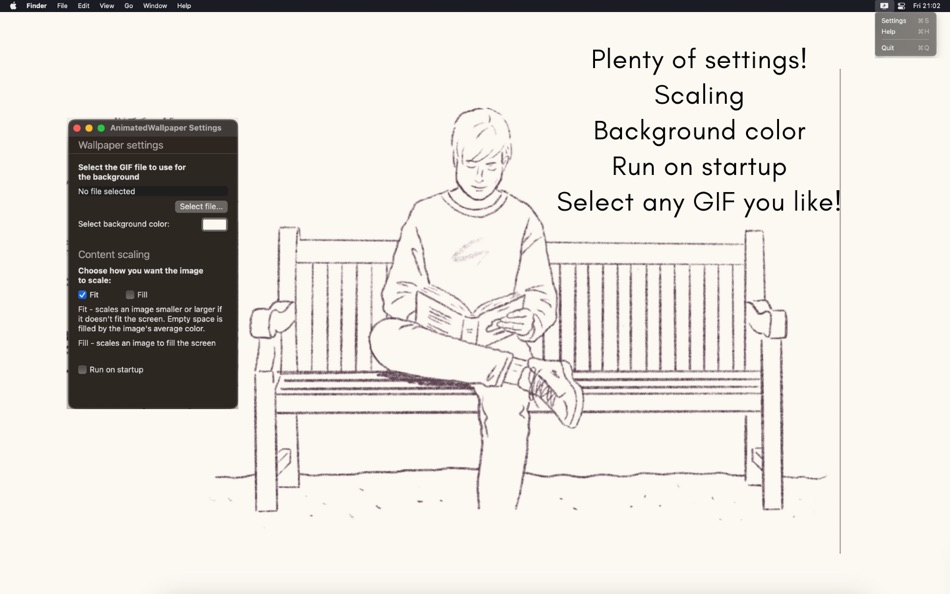Maximize the AnimatedWallpaper Settings window
The height and width of the screenshot is (594, 950).
pyautogui.click(x=101, y=128)
